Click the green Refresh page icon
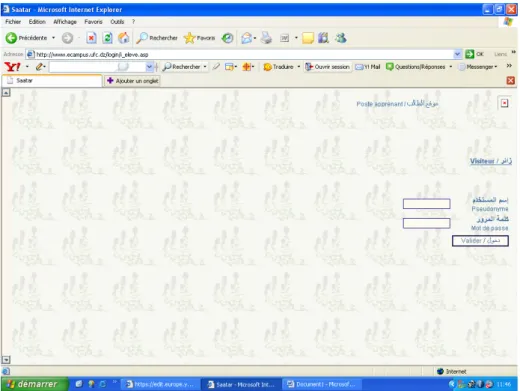This screenshot has height=391, width=520. click(x=107, y=38)
